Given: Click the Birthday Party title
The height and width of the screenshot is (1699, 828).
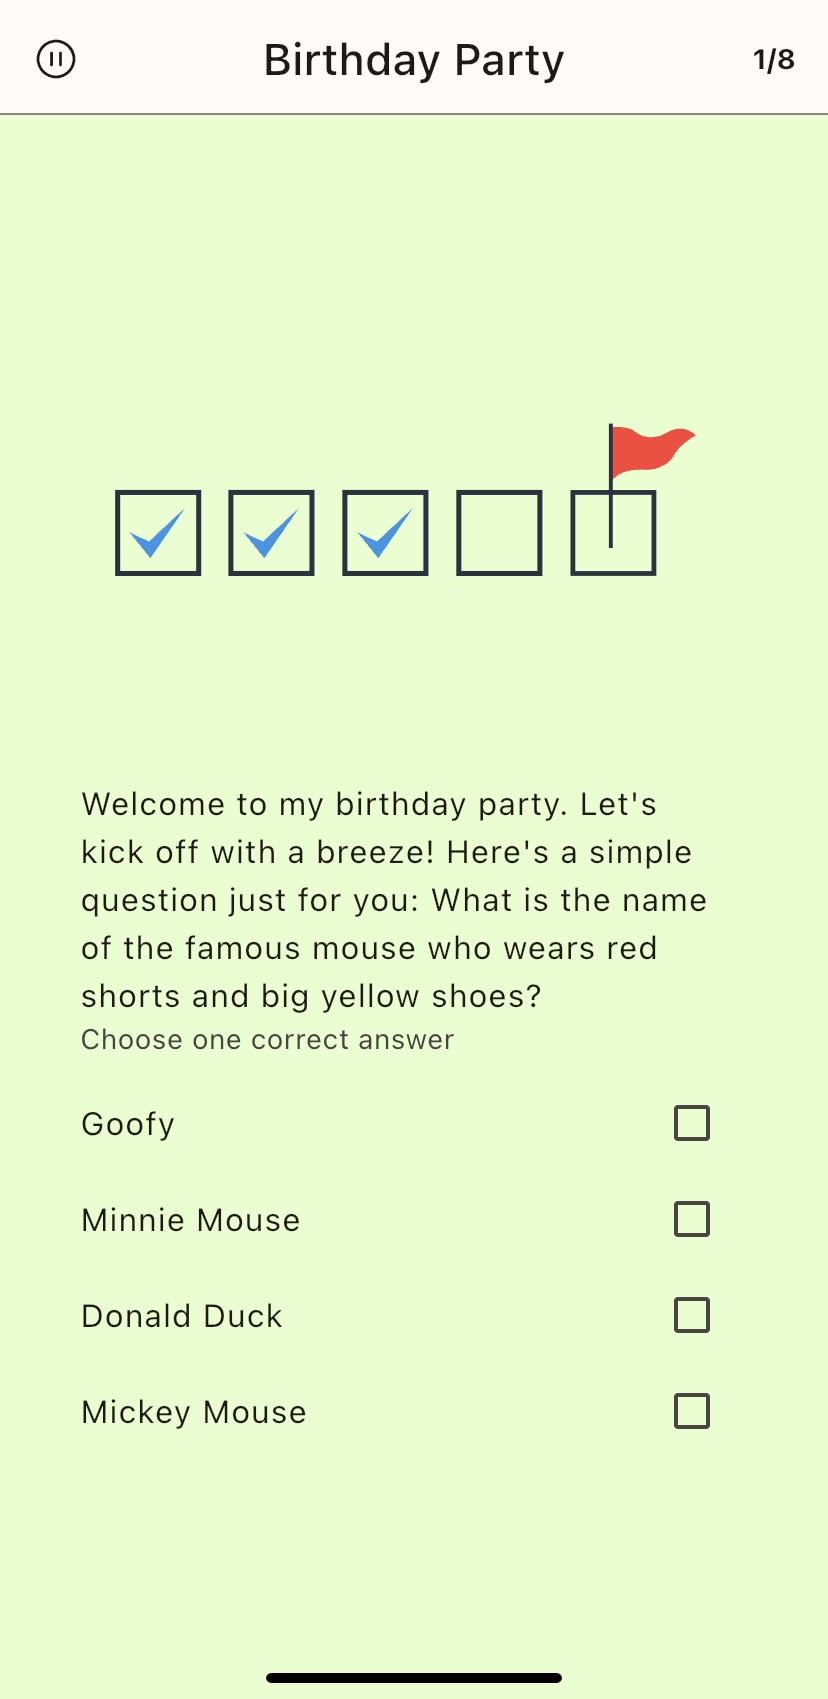Looking at the screenshot, I should point(414,60).
